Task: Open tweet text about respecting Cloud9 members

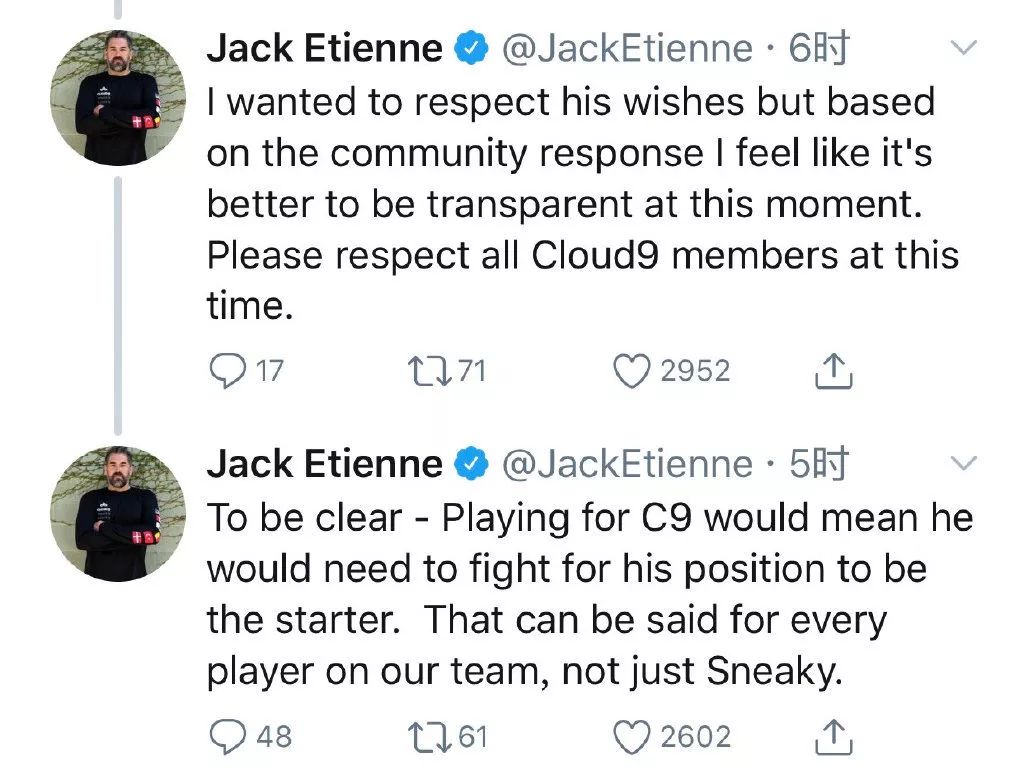Action: click(x=582, y=204)
